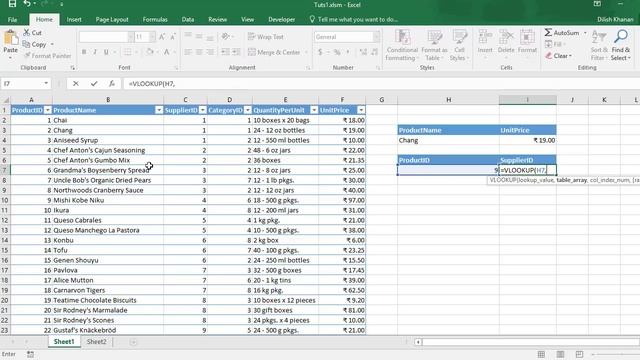Open the CategoryID column filter dropdown
Screen dimensions: 640x360
click(x=248, y=110)
